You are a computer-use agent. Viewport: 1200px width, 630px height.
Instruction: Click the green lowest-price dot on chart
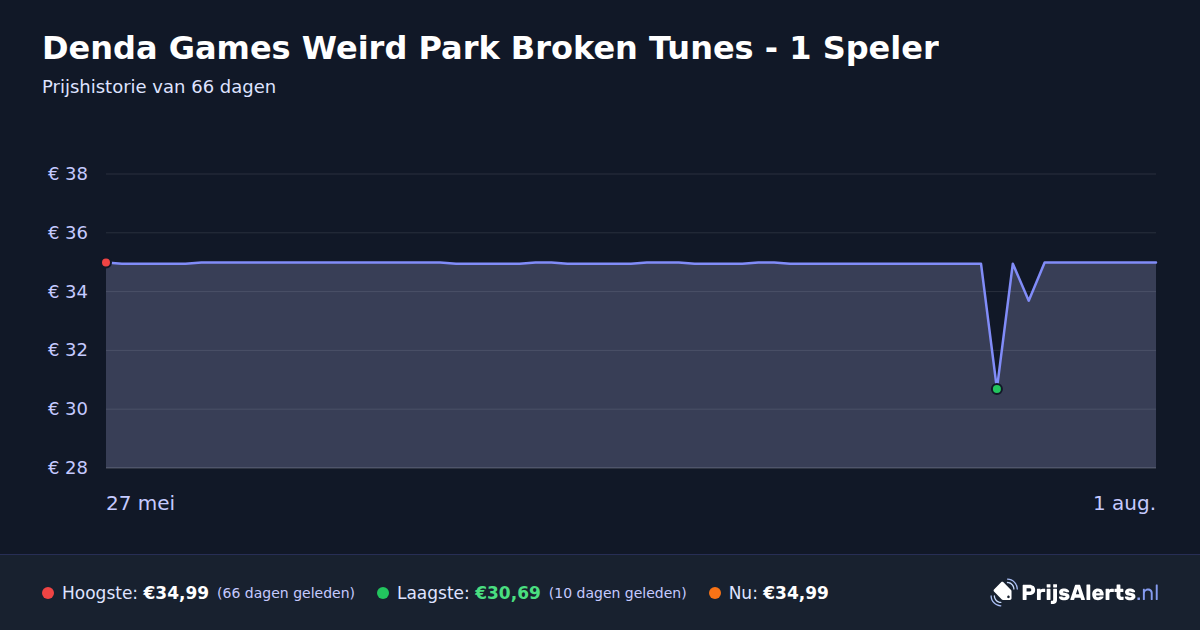(997, 389)
